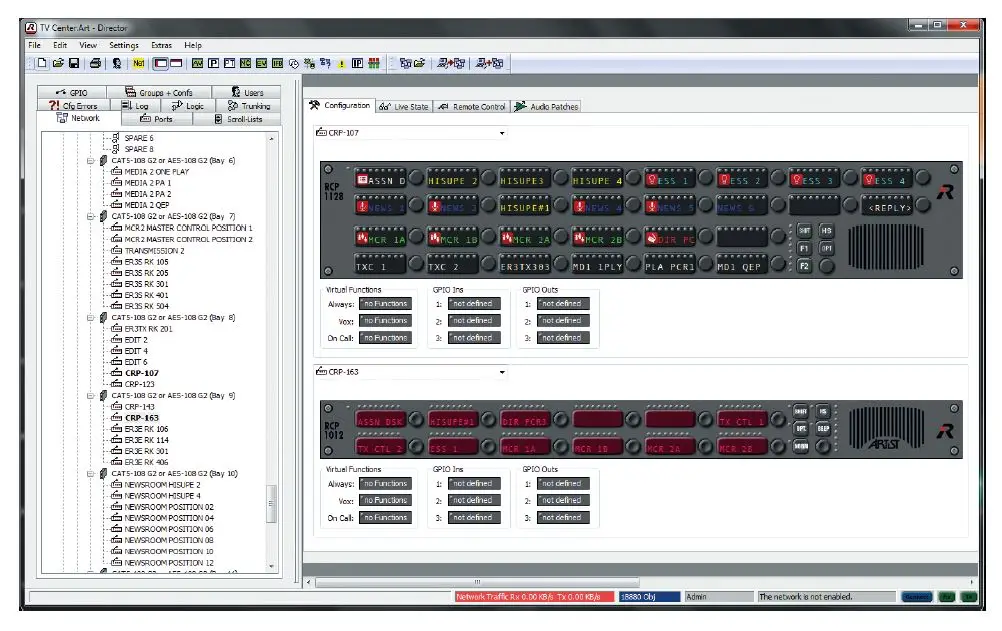This screenshot has width=1002, height=631.
Task: Click the P toolbar icon
Action: click(x=213, y=63)
